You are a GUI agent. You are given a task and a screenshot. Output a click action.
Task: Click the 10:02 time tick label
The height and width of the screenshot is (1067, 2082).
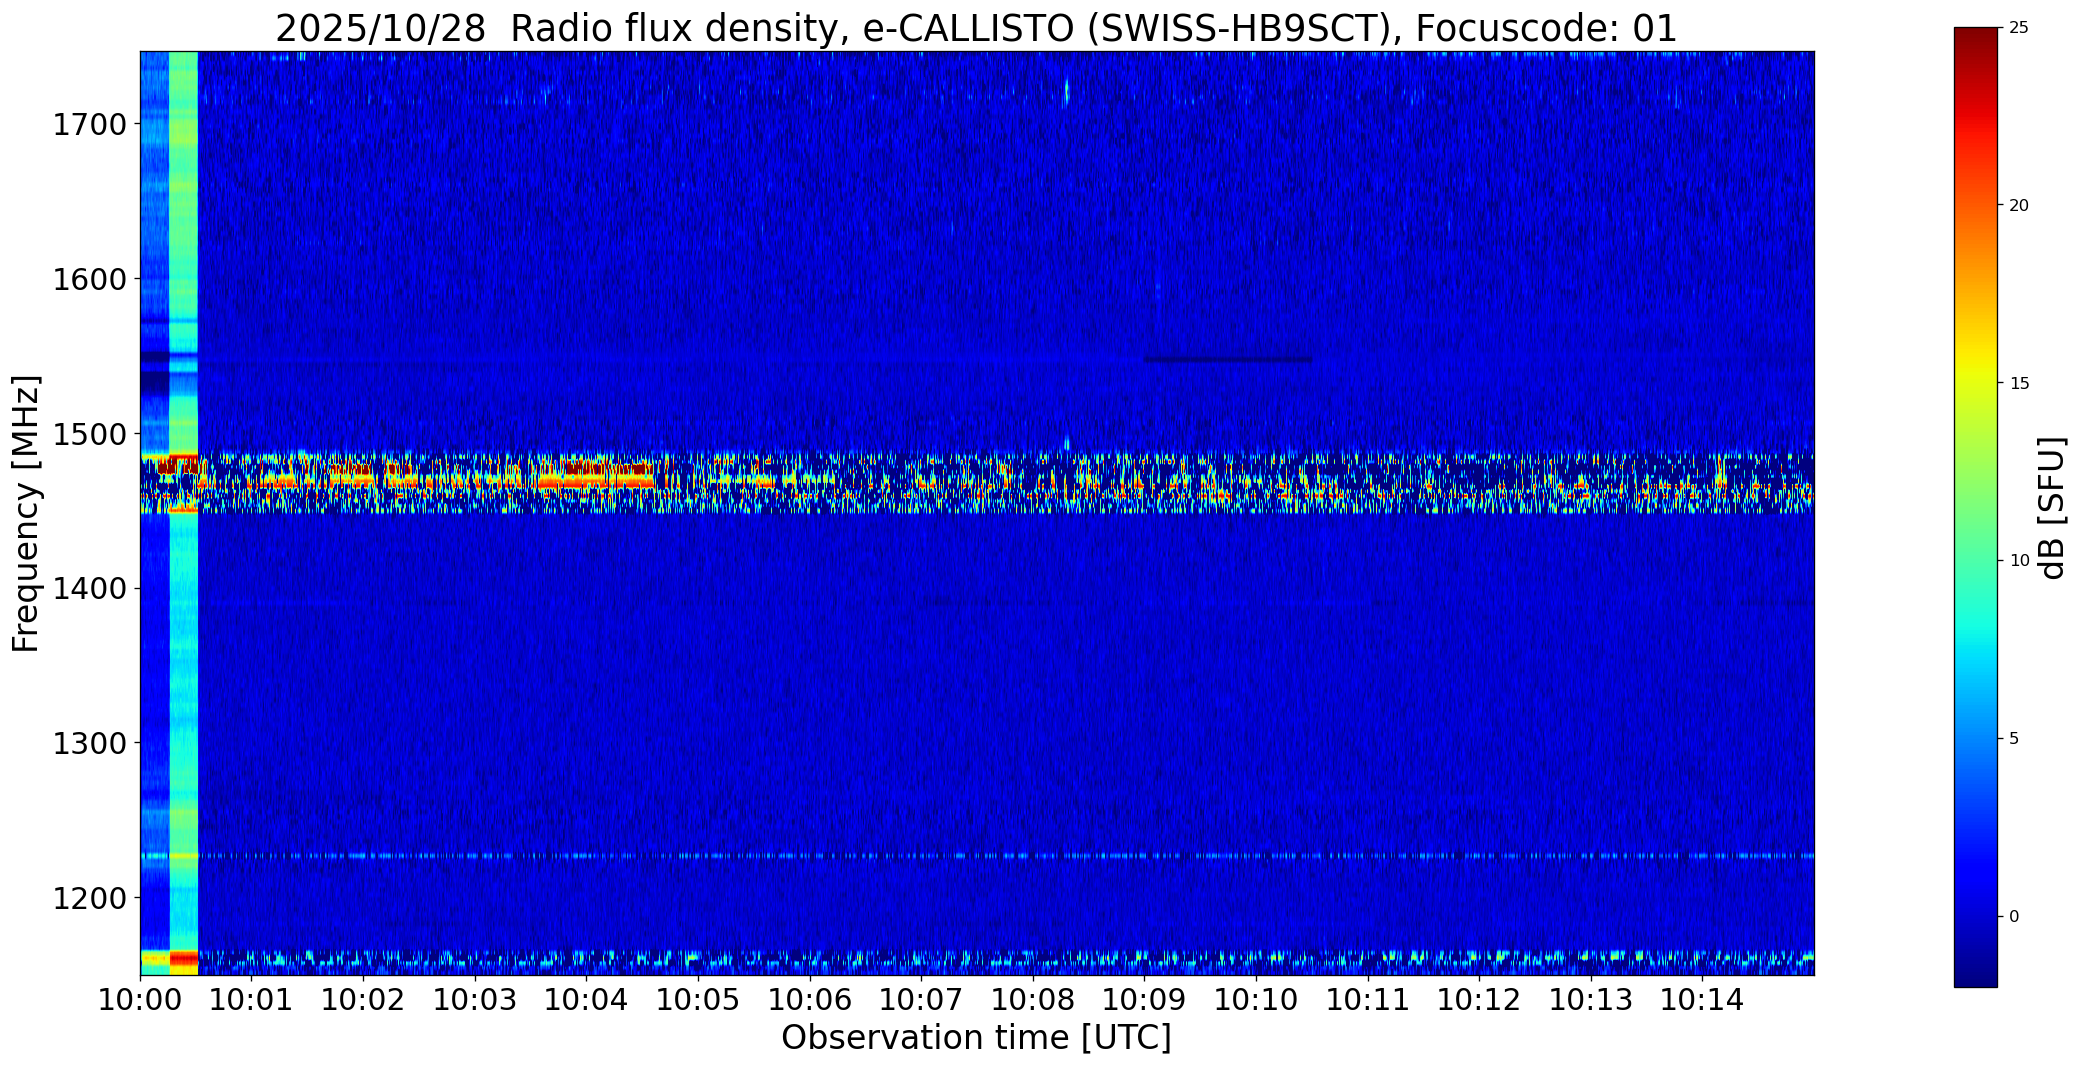point(363,1000)
